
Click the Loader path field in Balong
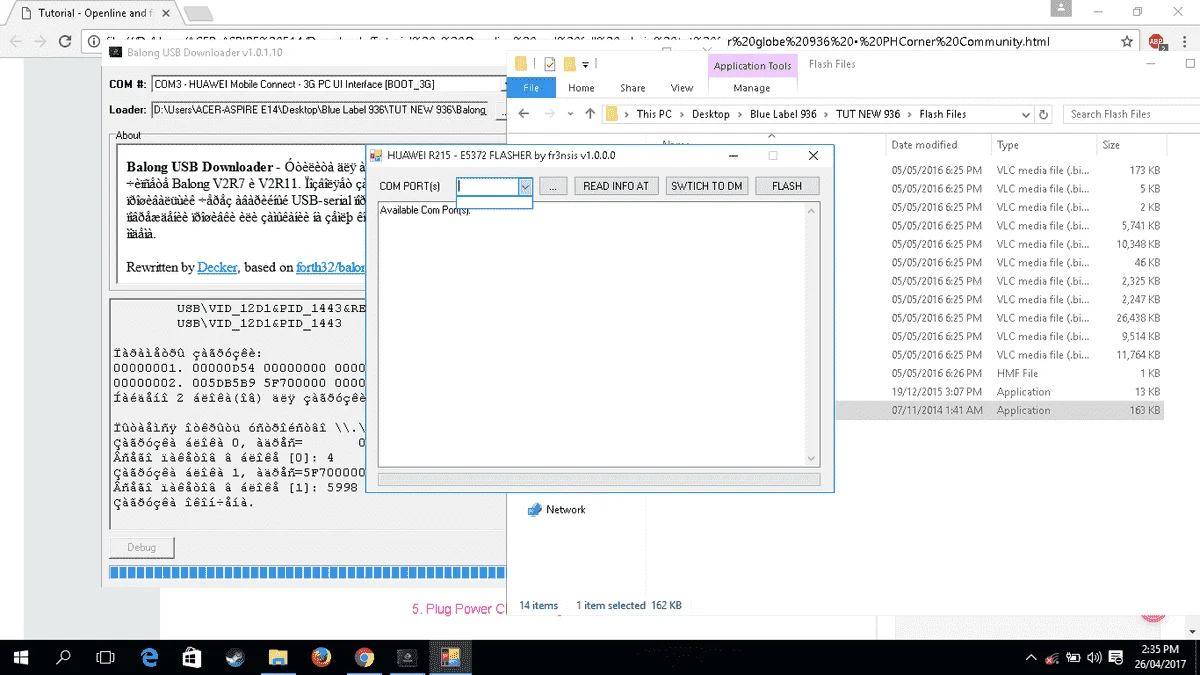point(321,110)
